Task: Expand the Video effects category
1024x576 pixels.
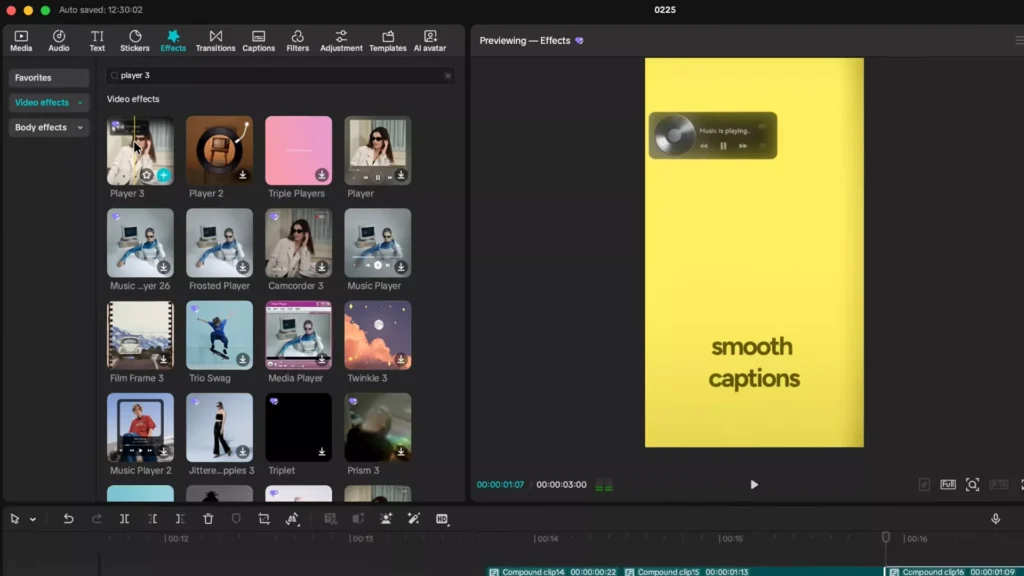Action: [x=48, y=102]
